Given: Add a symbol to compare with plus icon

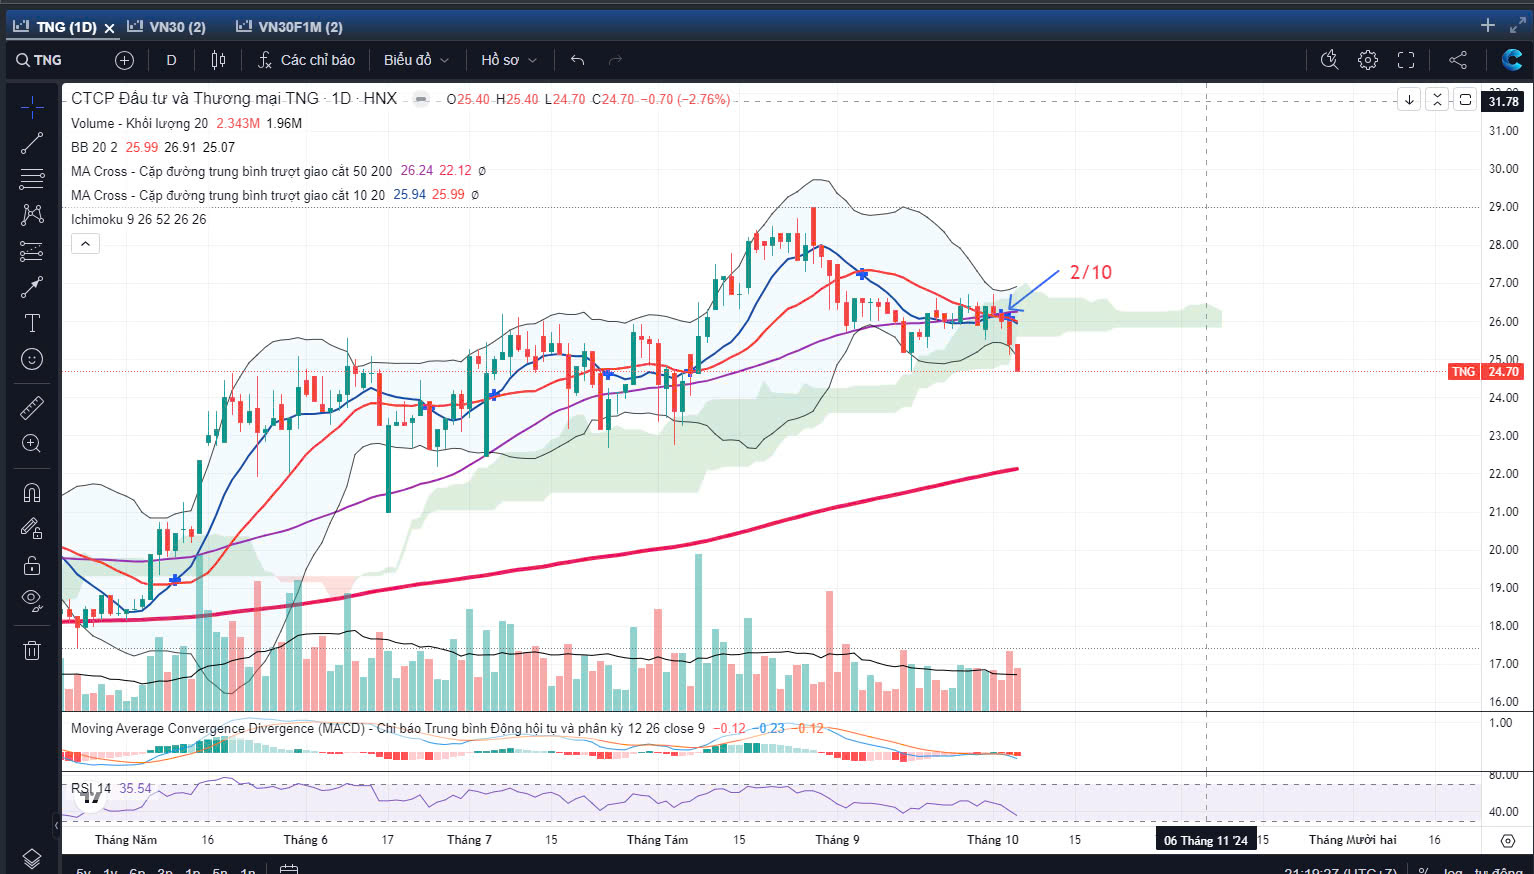Looking at the screenshot, I should click(124, 60).
